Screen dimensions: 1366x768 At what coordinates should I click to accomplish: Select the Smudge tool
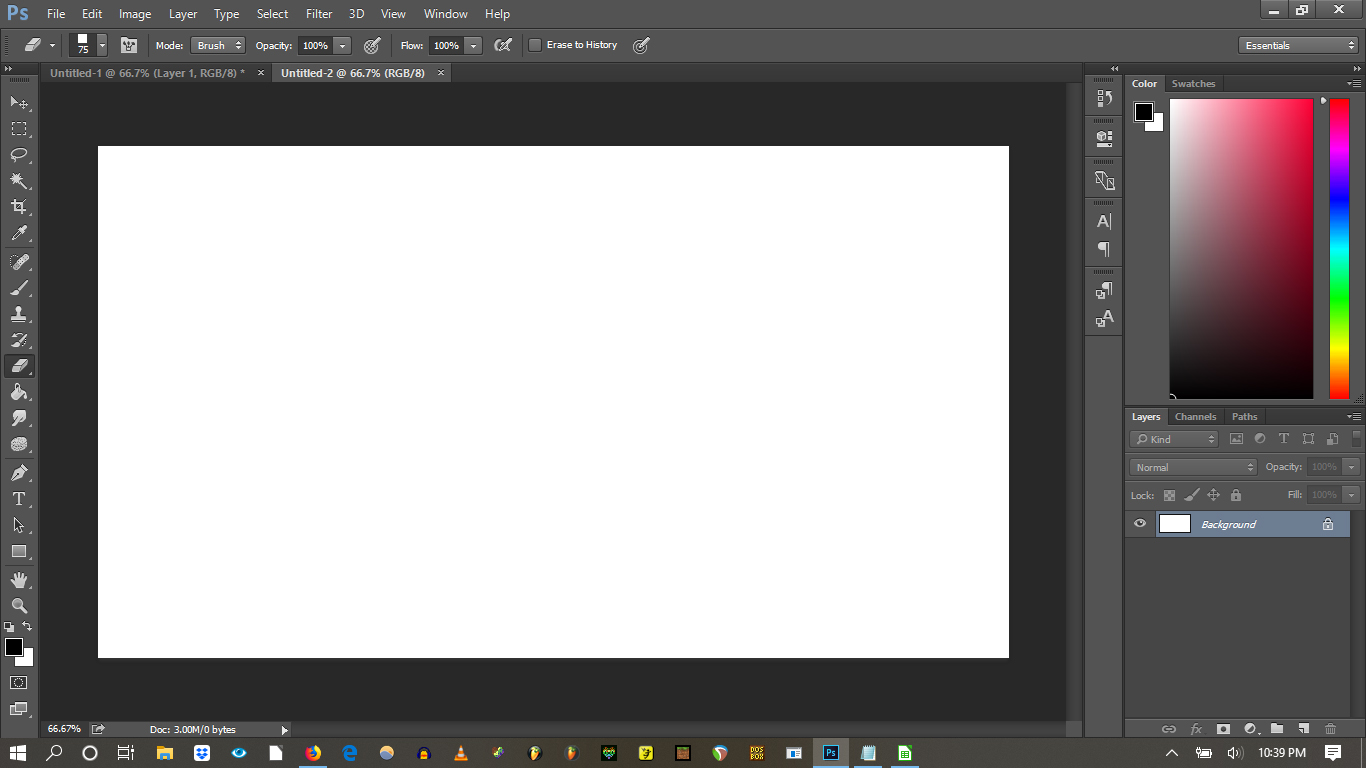coord(19,418)
